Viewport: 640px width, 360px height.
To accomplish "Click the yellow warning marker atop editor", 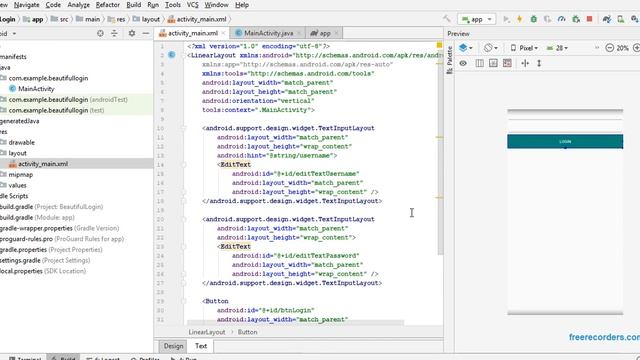I will [439, 45].
